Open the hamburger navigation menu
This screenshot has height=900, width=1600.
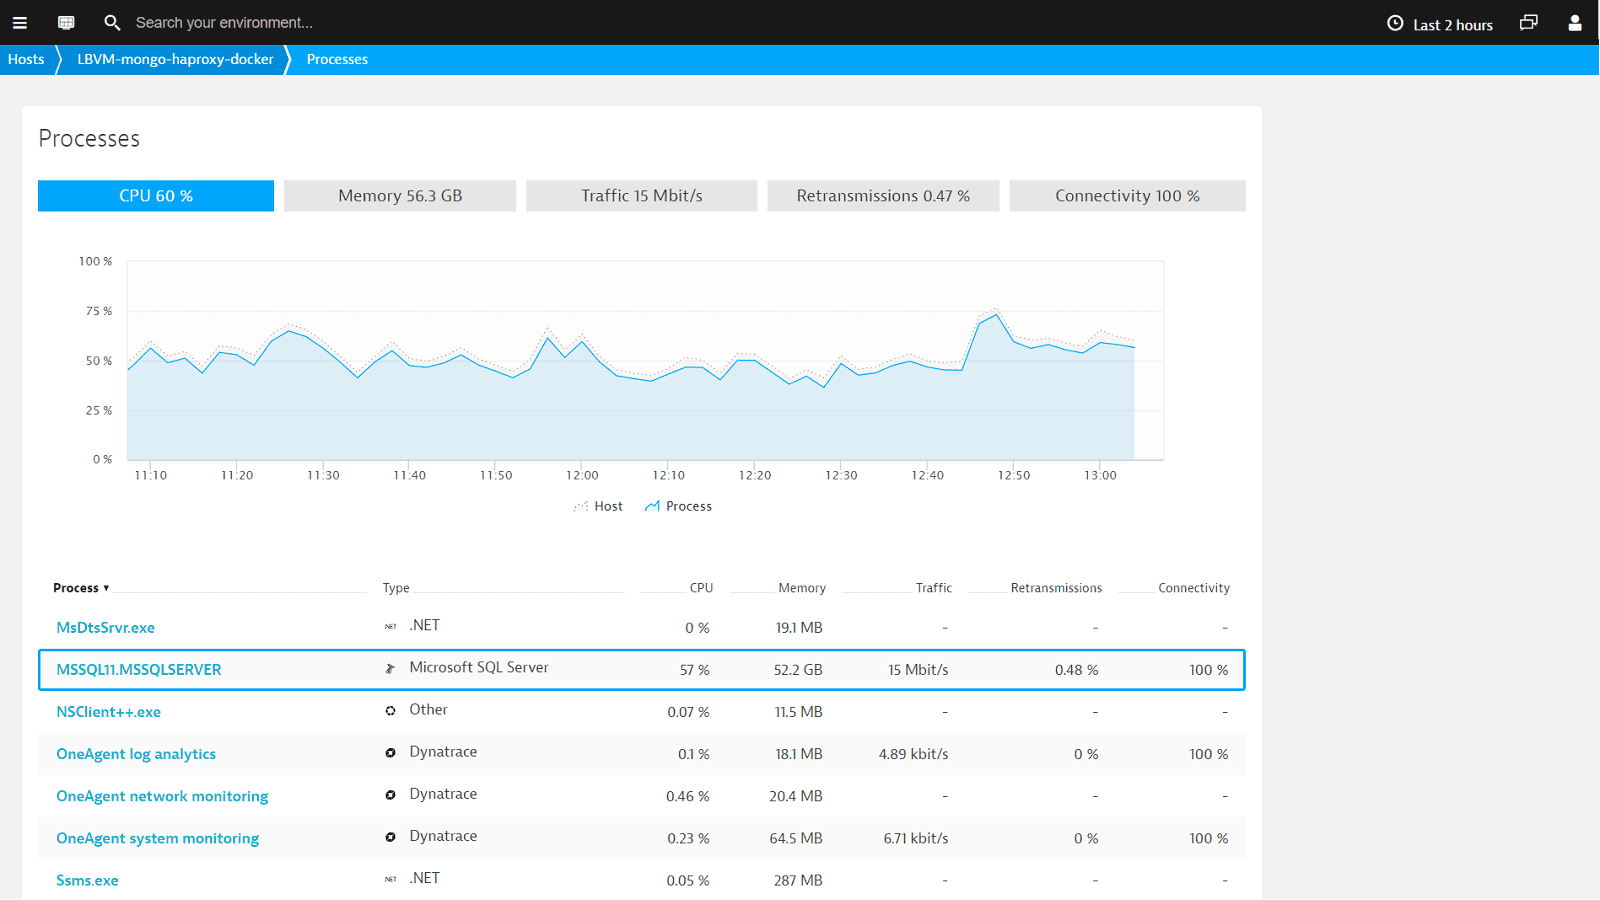pyautogui.click(x=19, y=22)
